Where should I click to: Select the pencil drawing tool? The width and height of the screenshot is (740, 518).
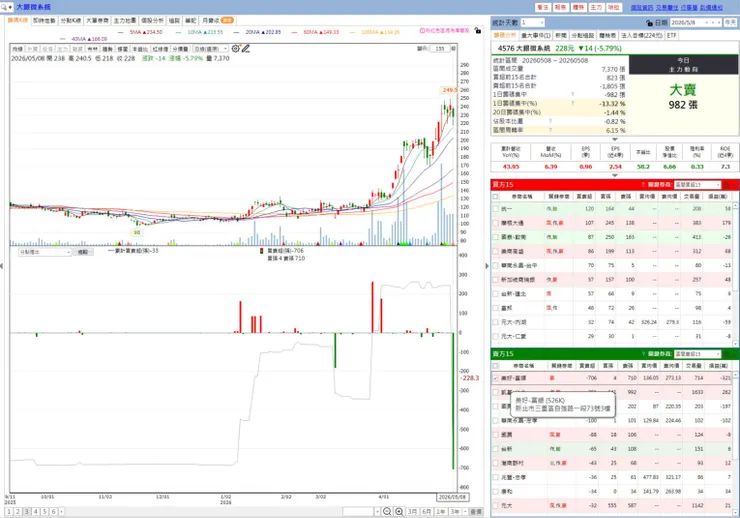(x=246, y=48)
